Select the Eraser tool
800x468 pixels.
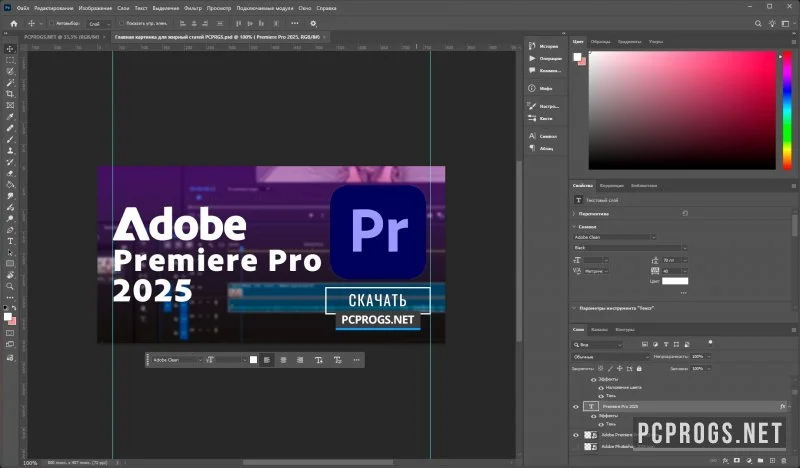point(10,174)
